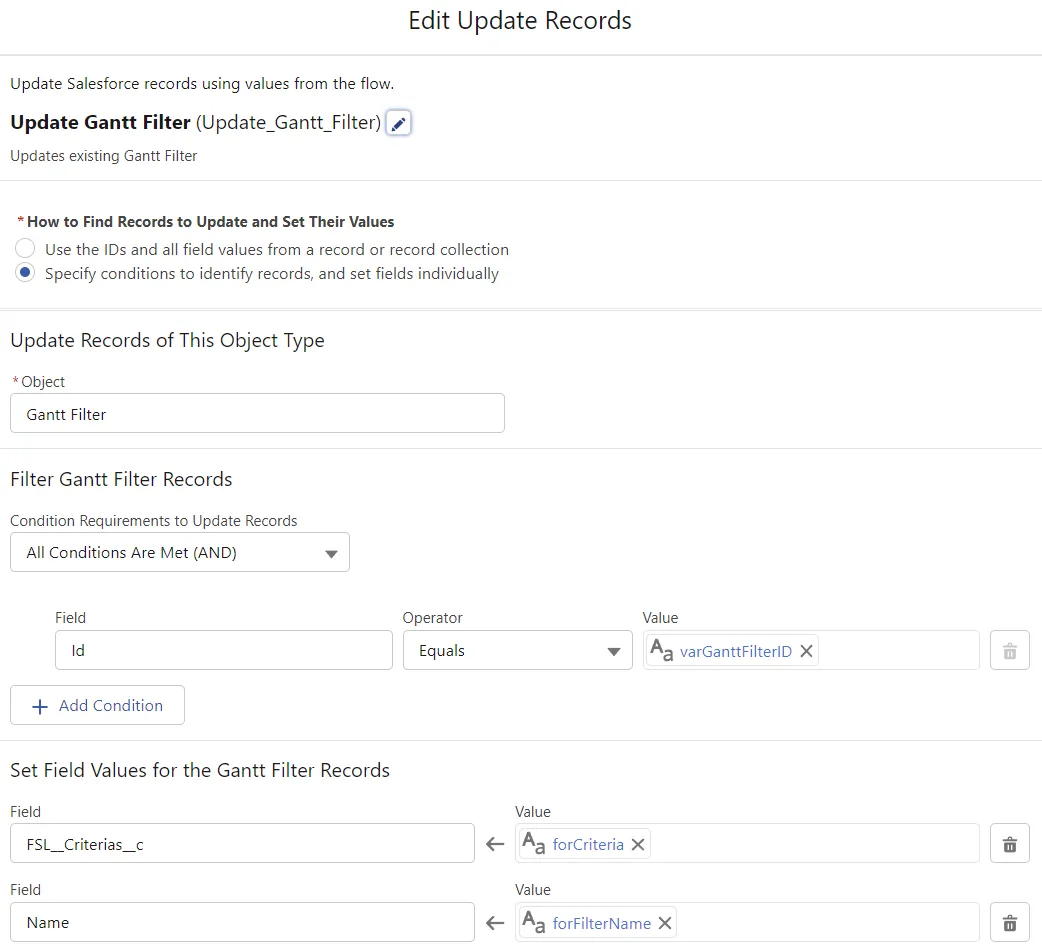Delete the Name field assignment row
Image resolution: width=1042 pixels, height=950 pixels.
[1009, 923]
